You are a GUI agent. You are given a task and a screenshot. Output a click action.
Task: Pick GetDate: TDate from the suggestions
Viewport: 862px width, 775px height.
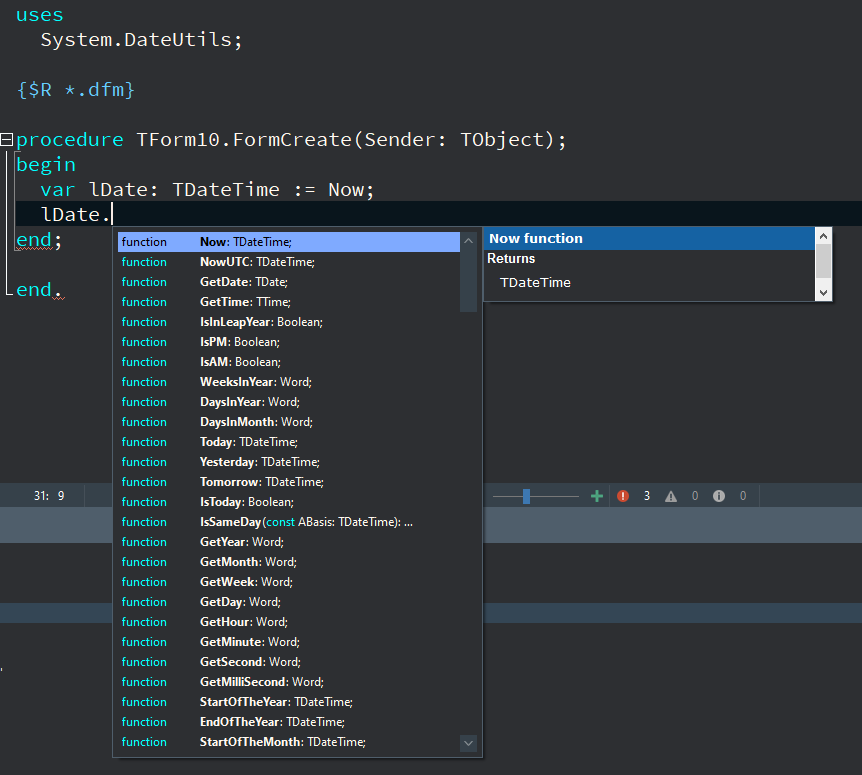coord(289,282)
